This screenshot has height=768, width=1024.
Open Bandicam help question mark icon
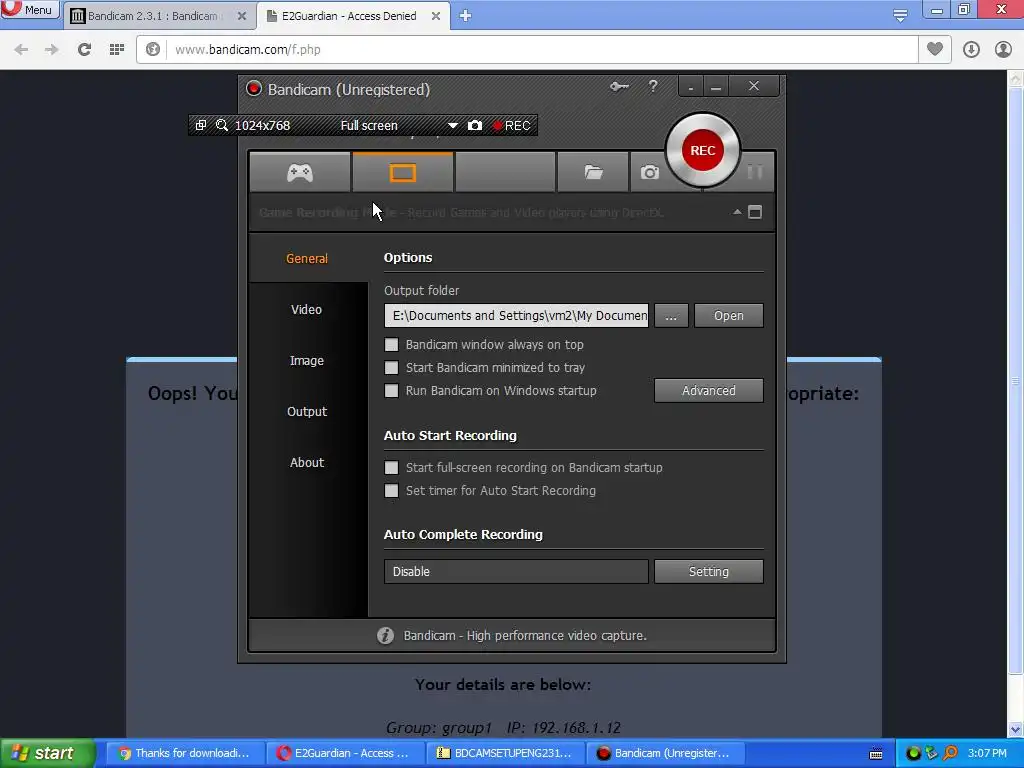[x=652, y=86]
